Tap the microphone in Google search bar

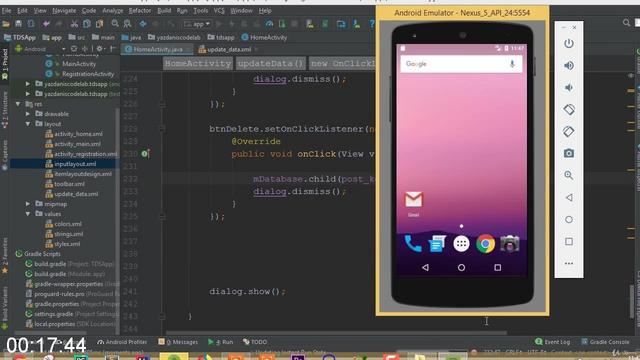(512, 64)
